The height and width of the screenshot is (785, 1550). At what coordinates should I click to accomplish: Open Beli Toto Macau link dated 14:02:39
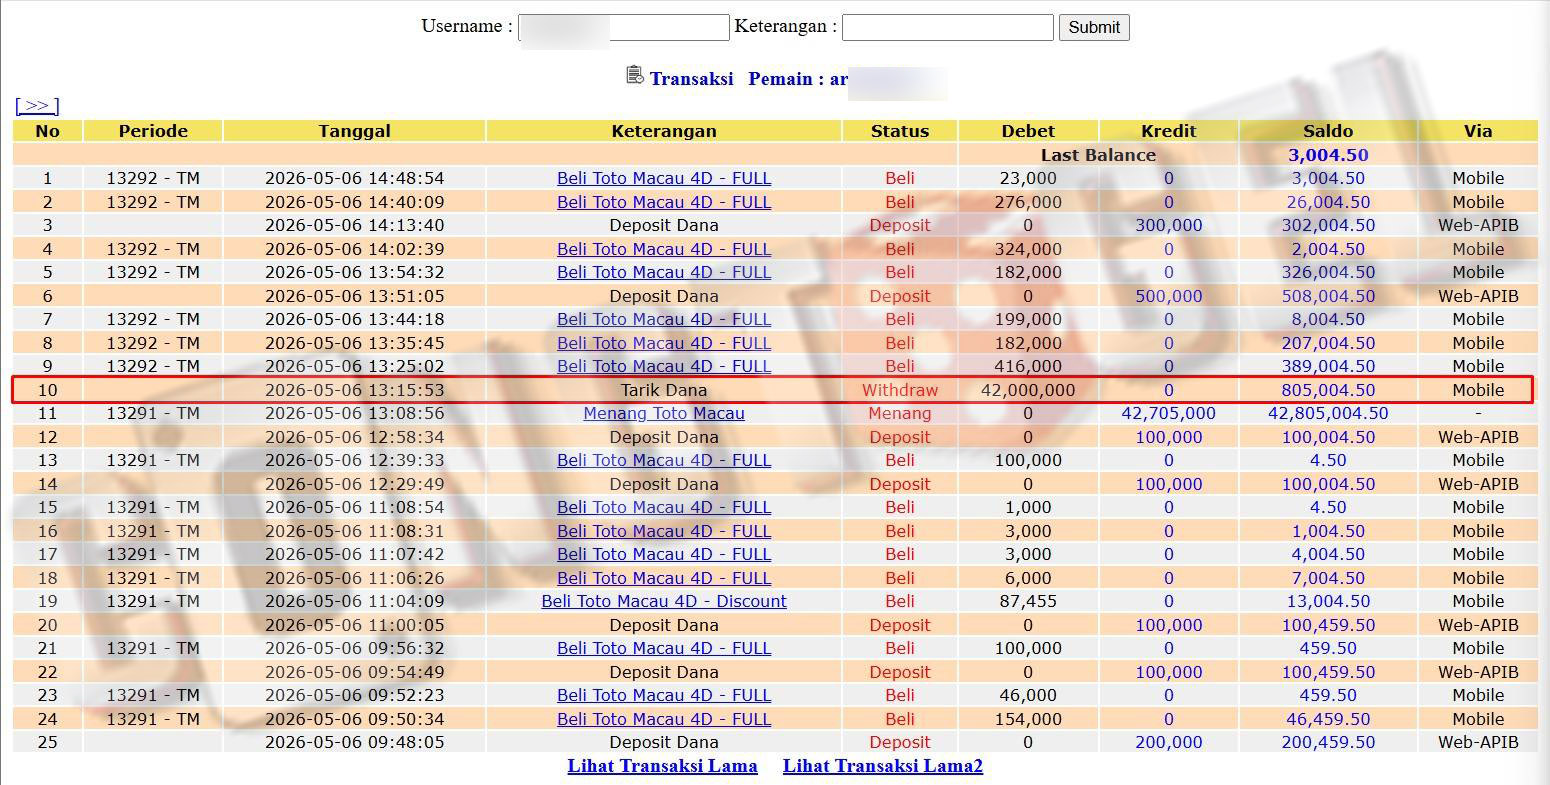(664, 249)
